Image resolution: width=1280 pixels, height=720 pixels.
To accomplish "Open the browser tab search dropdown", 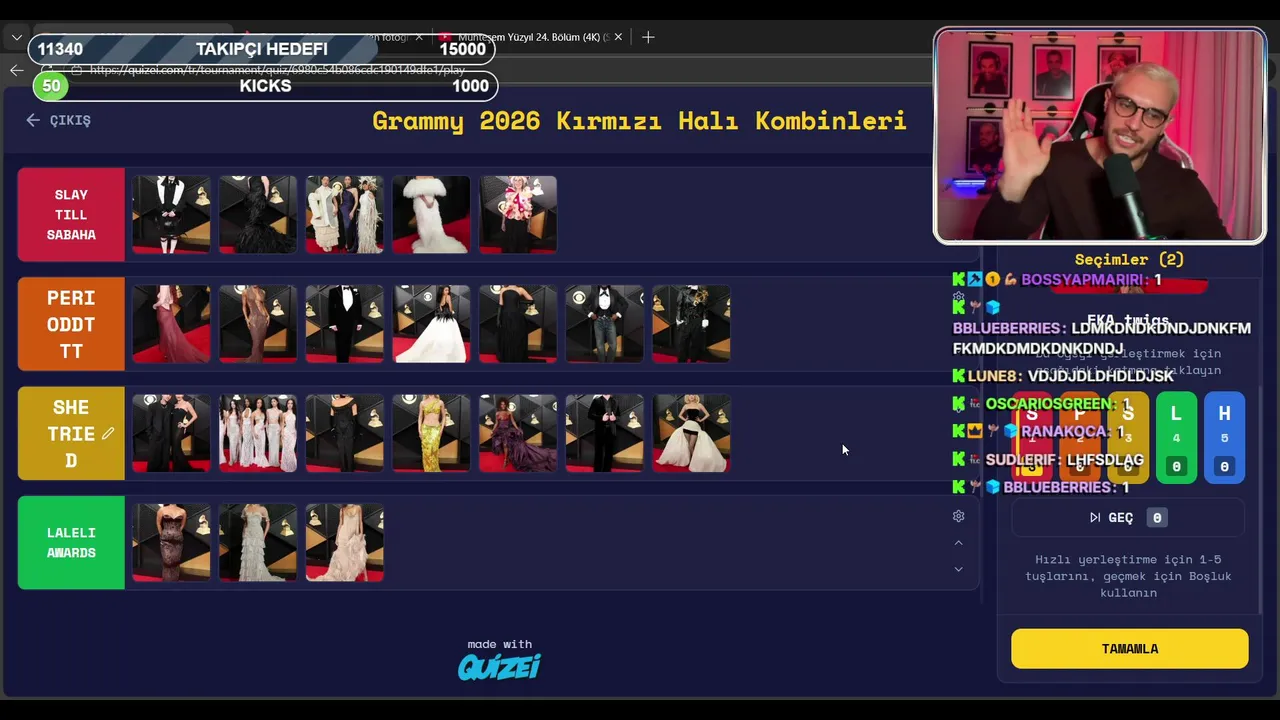I will click(16, 37).
